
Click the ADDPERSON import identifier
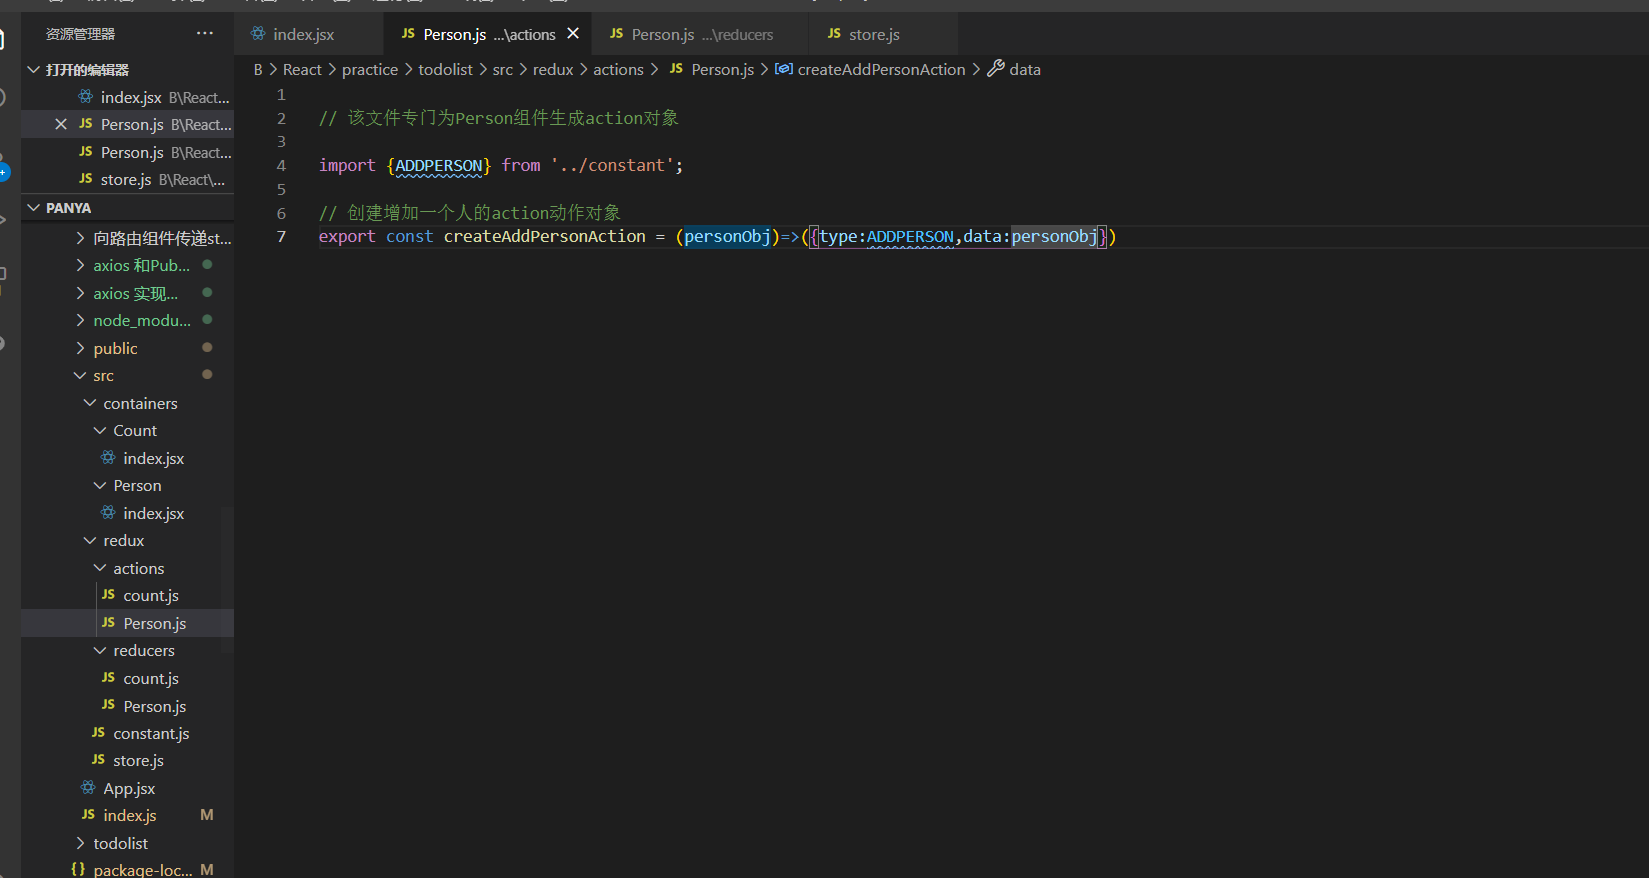click(439, 165)
